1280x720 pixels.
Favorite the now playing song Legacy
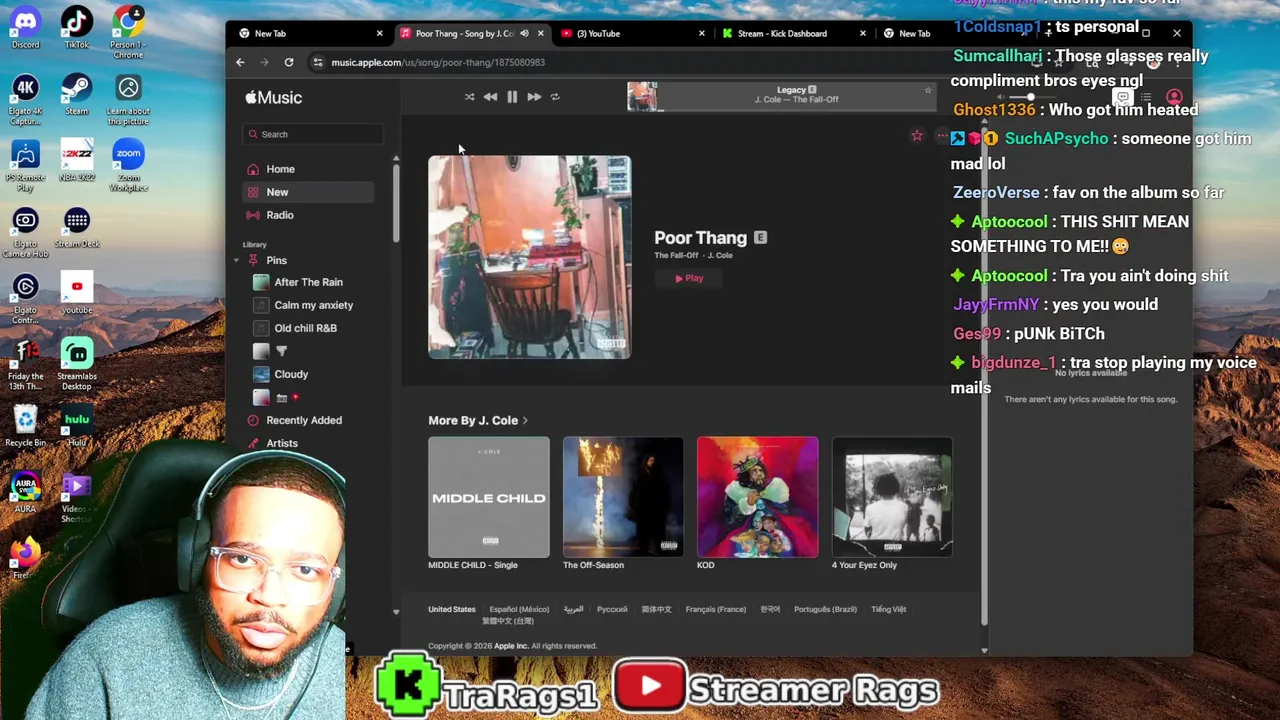tap(928, 90)
